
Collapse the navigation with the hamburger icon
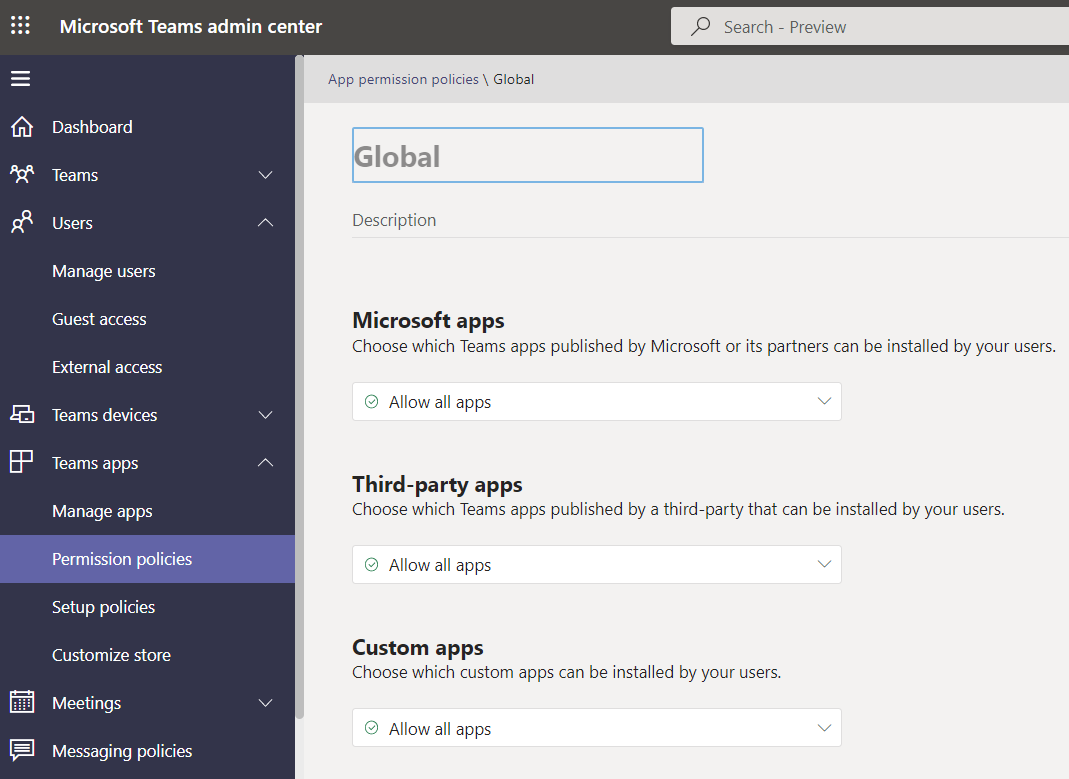pyautogui.click(x=20, y=79)
